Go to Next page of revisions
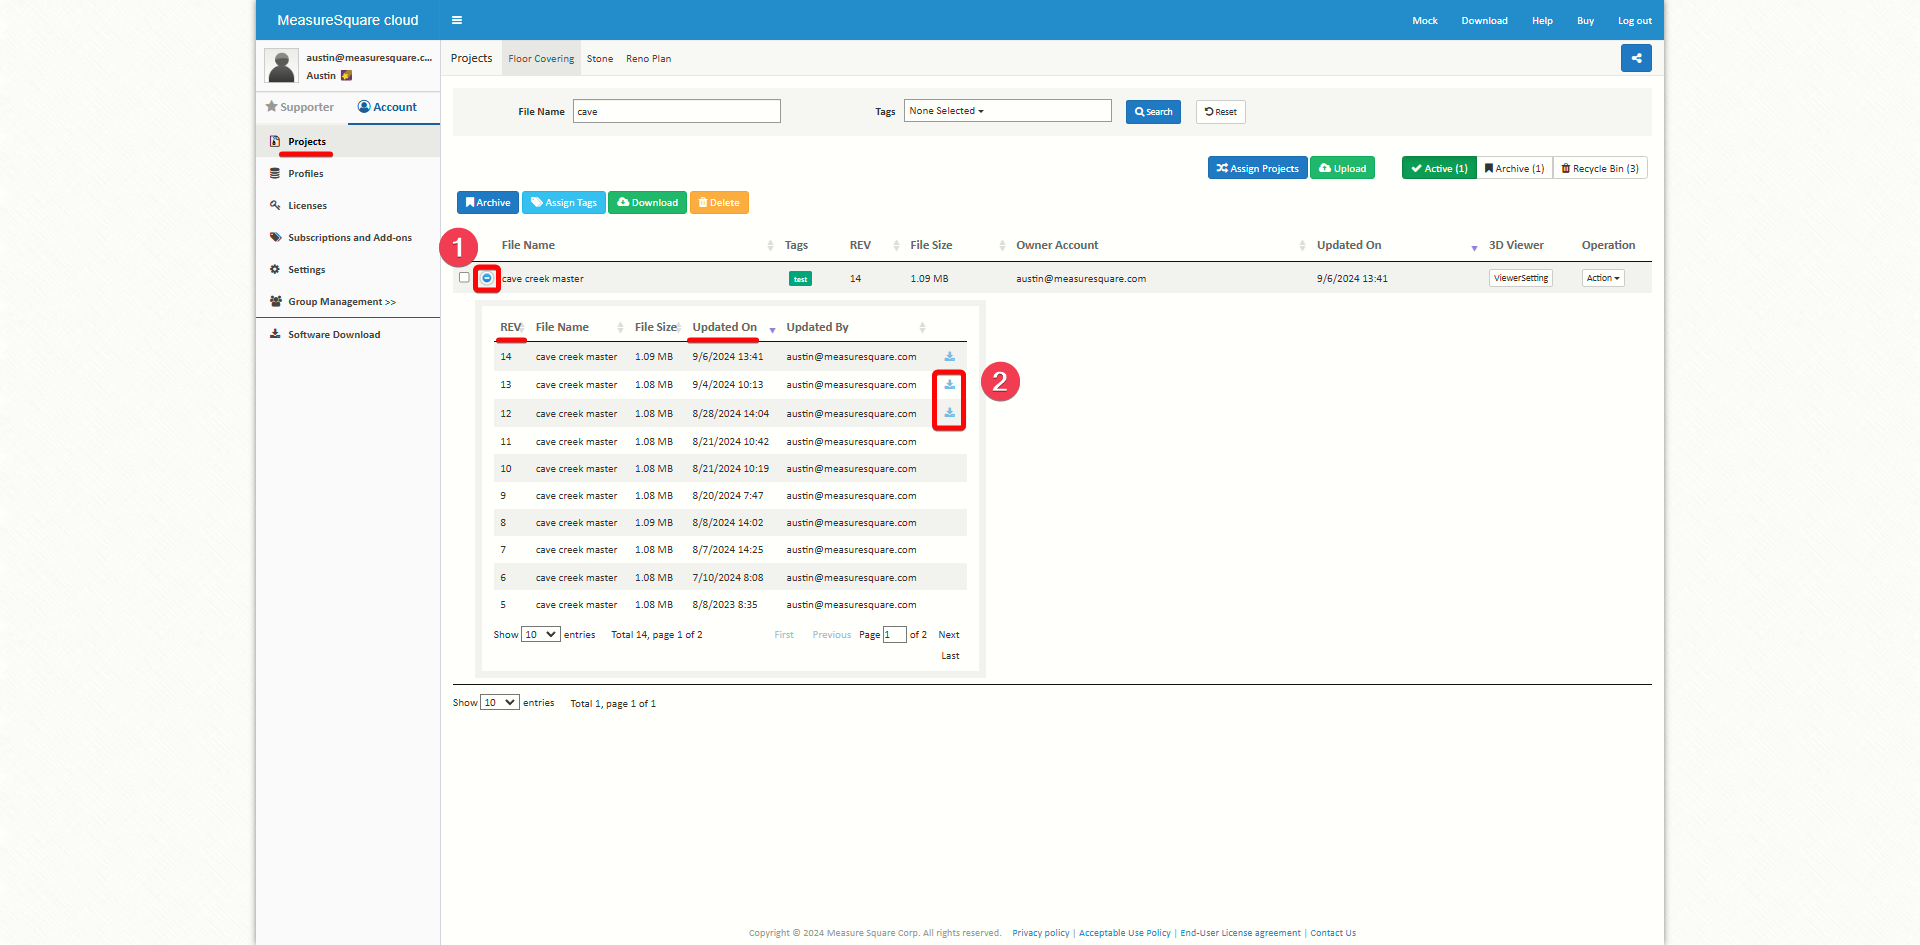1920x945 pixels. 949,635
